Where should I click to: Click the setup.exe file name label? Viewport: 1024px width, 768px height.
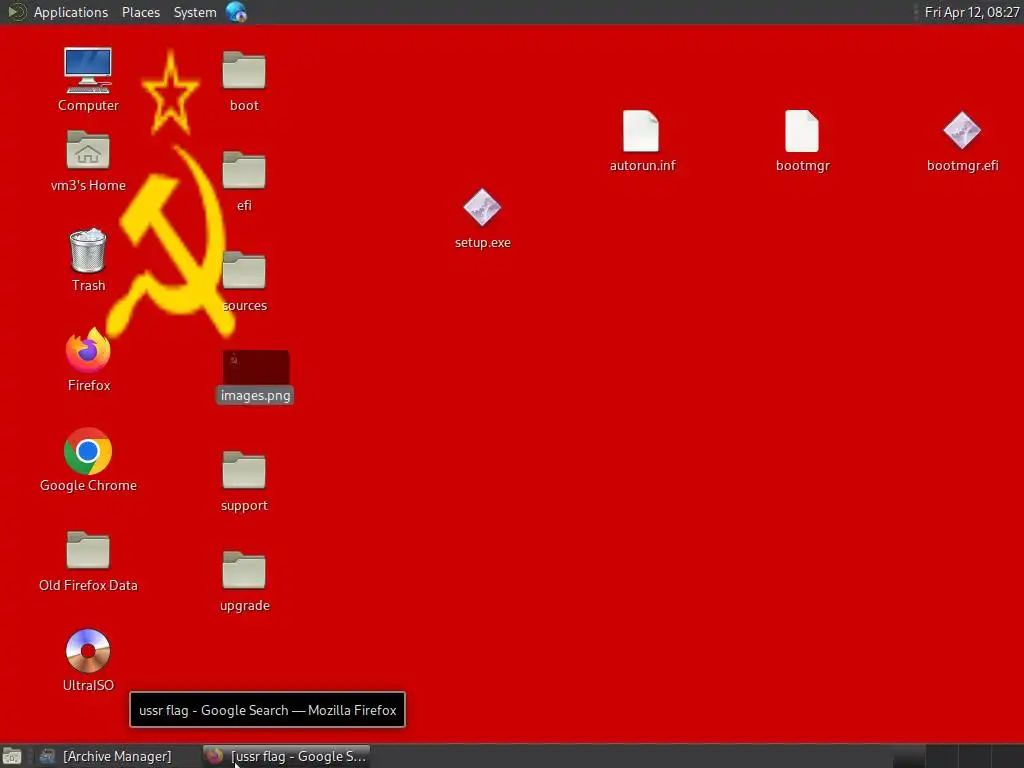(483, 242)
